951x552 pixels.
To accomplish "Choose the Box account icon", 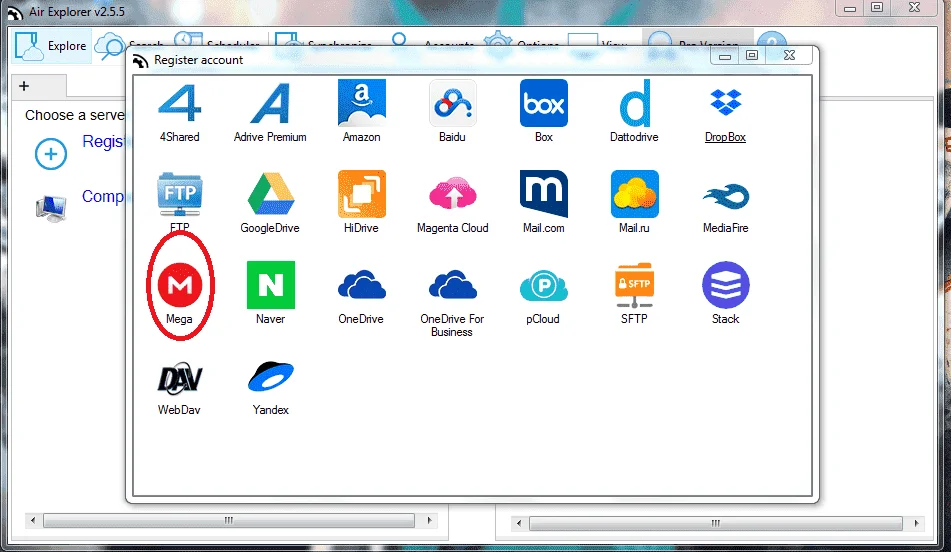I will coord(543,103).
